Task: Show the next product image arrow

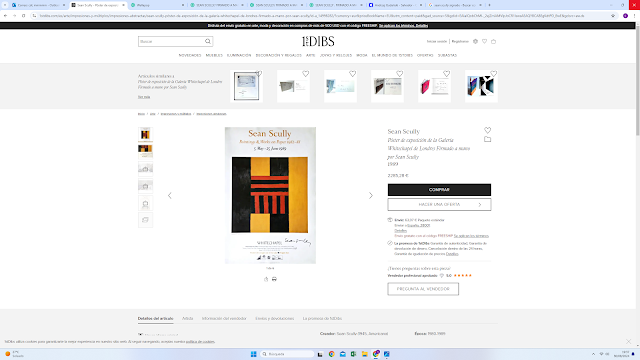Action: coord(371,196)
